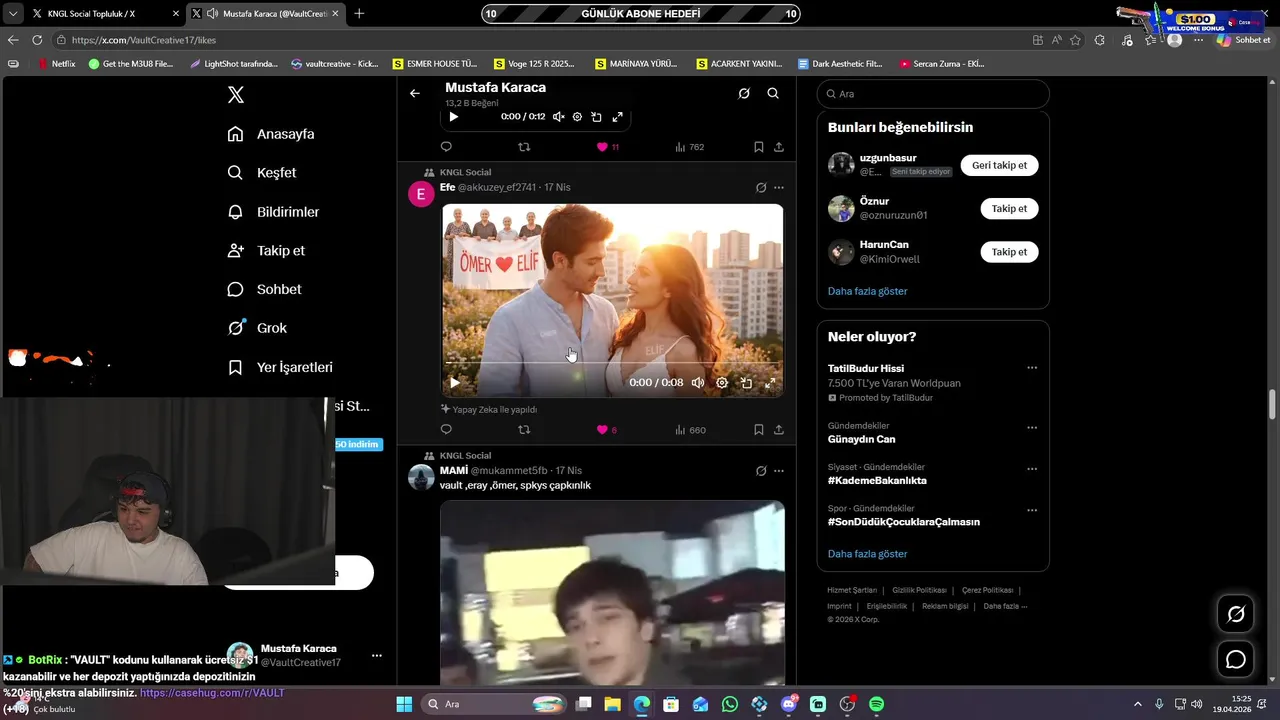The width and height of the screenshot is (1280, 720).
Task: Share the post with 762 views
Action: (x=779, y=147)
